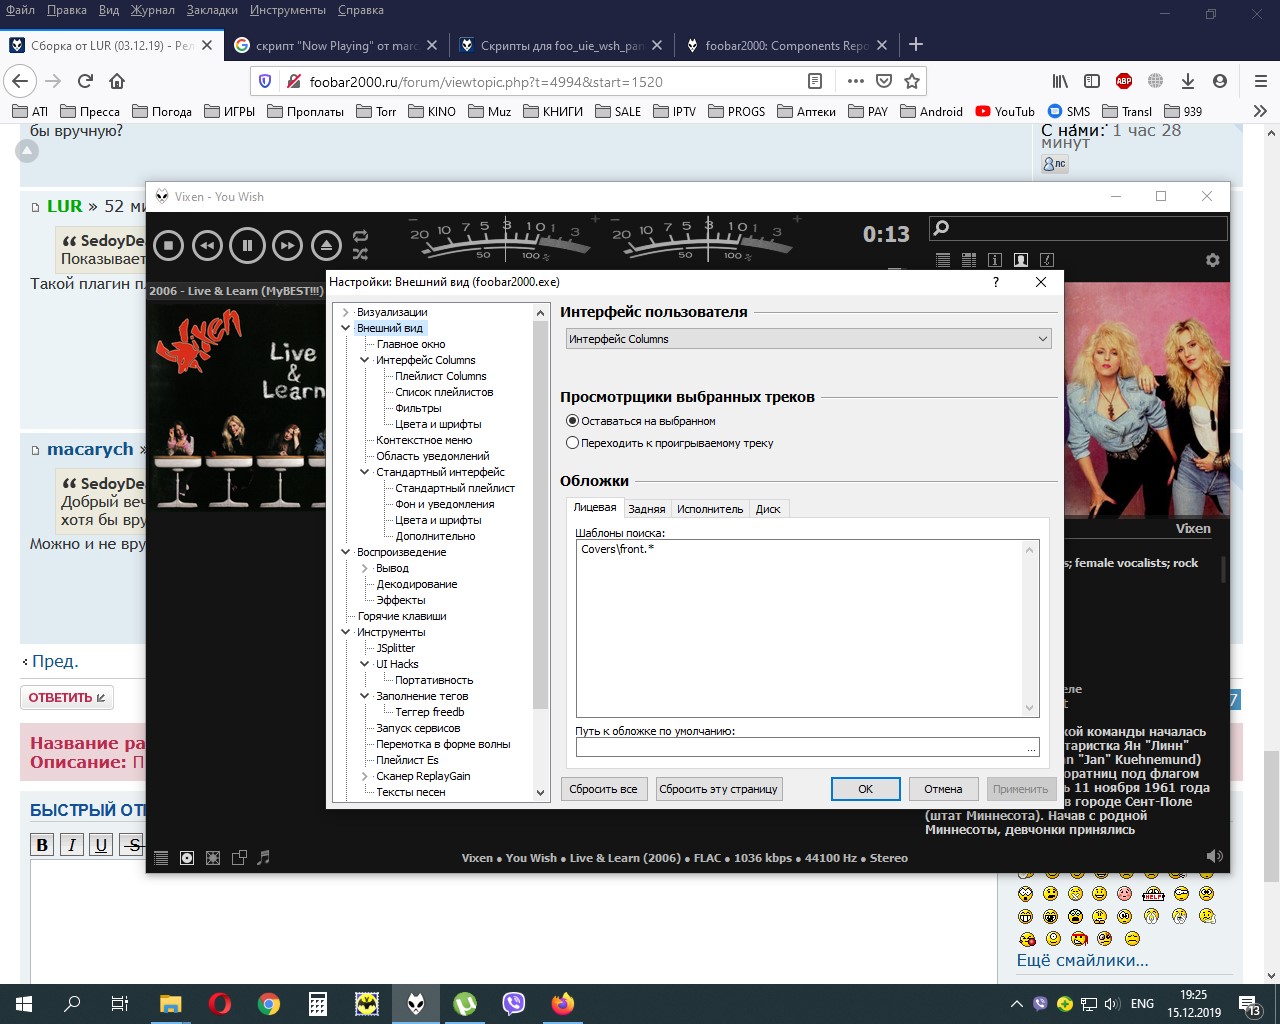Click the search magnifier icon in player
This screenshot has height=1024, width=1280.
941,228
